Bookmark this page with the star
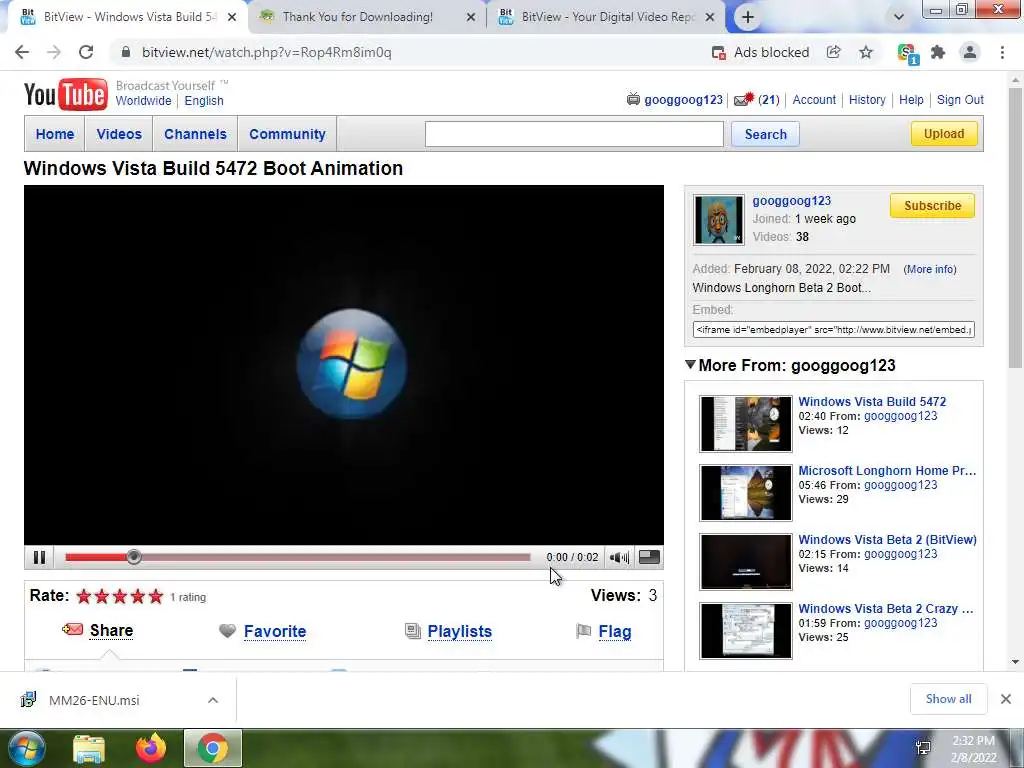This screenshot has height=768, width=1024. tap(866, 52)
